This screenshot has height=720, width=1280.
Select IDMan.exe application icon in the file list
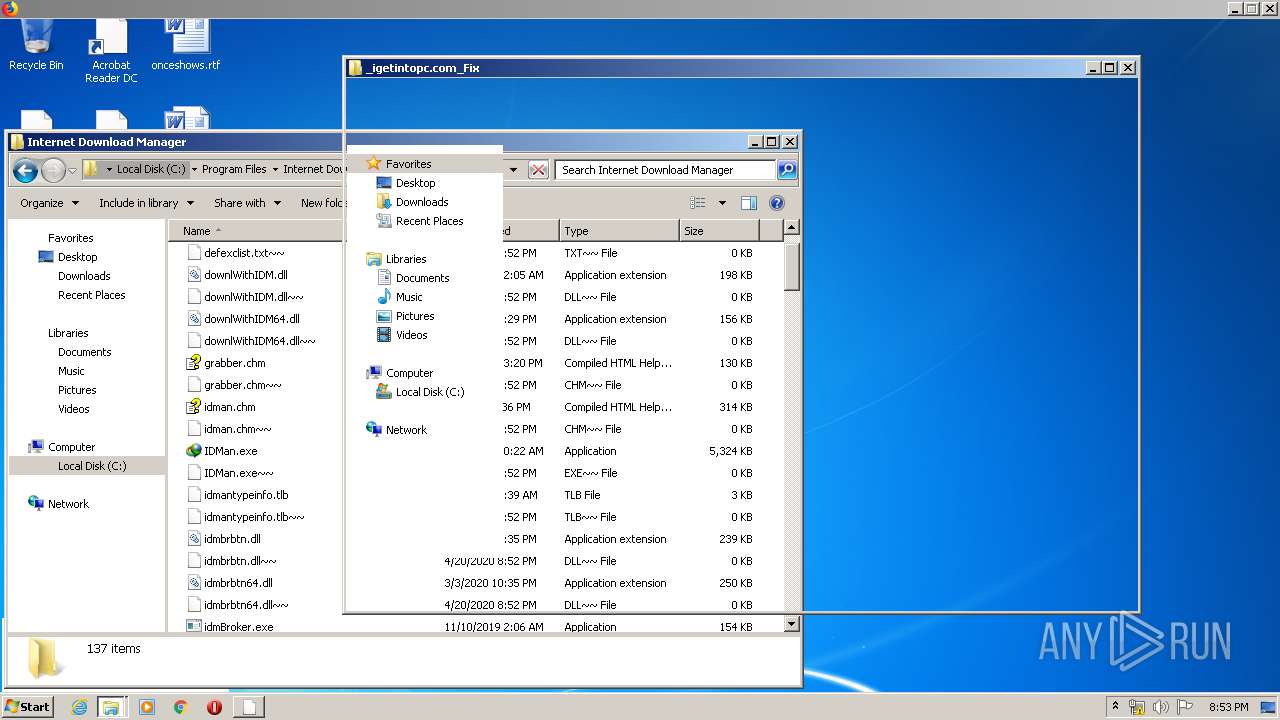point(194,451)
